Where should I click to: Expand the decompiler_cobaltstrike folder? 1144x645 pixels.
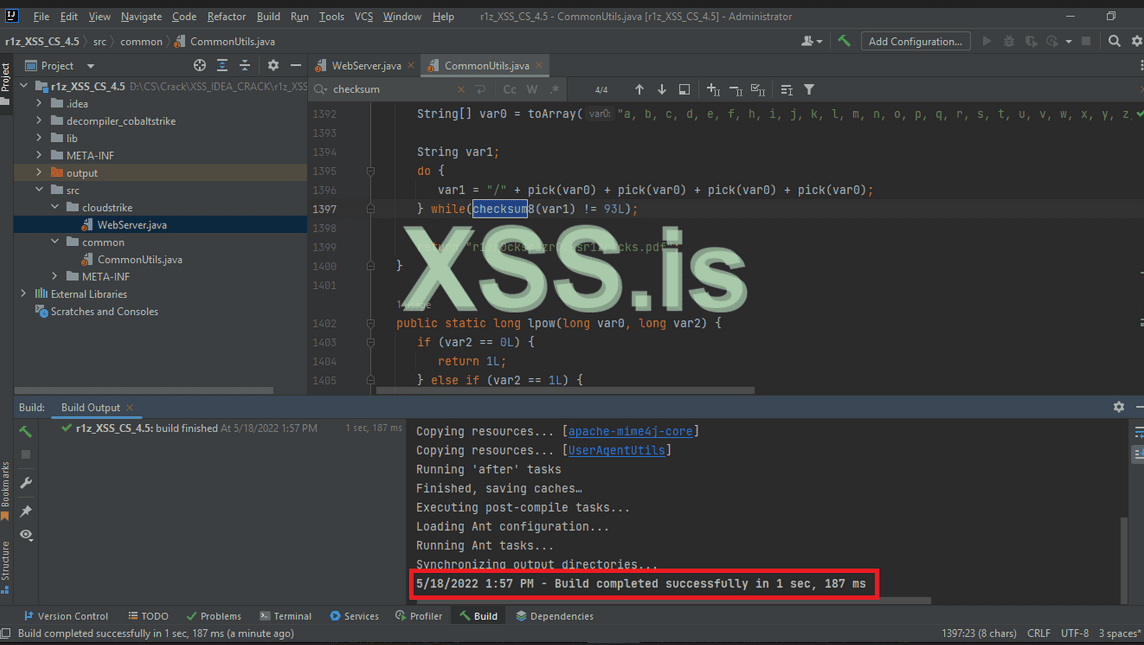pos(39,121)
